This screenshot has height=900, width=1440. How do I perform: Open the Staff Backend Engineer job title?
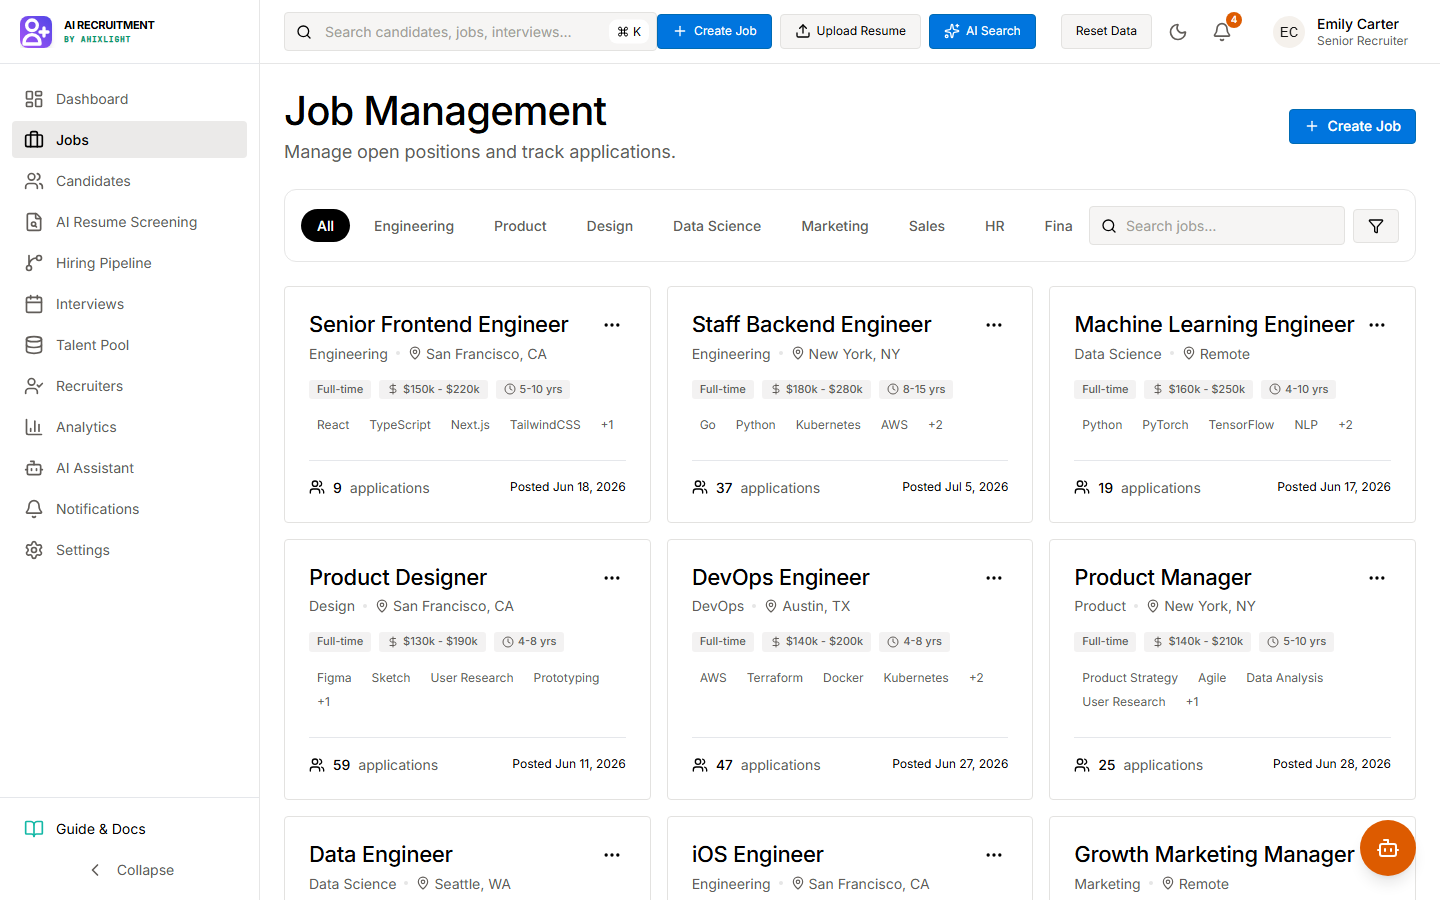(811, 324)
